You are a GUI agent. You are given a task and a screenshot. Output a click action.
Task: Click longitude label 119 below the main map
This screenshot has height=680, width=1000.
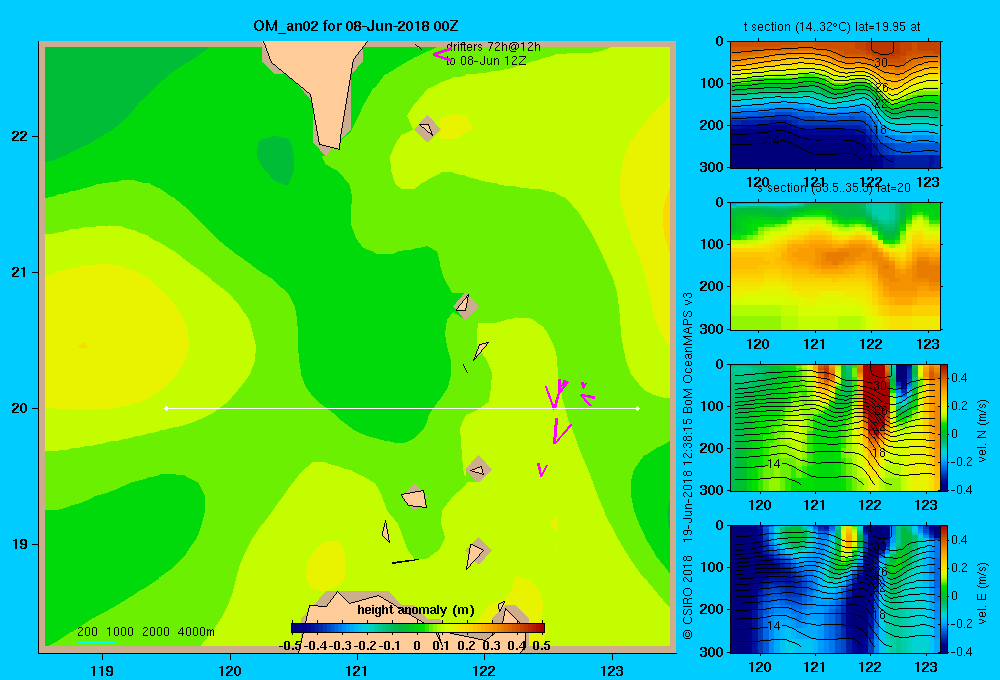click(102, 671)
